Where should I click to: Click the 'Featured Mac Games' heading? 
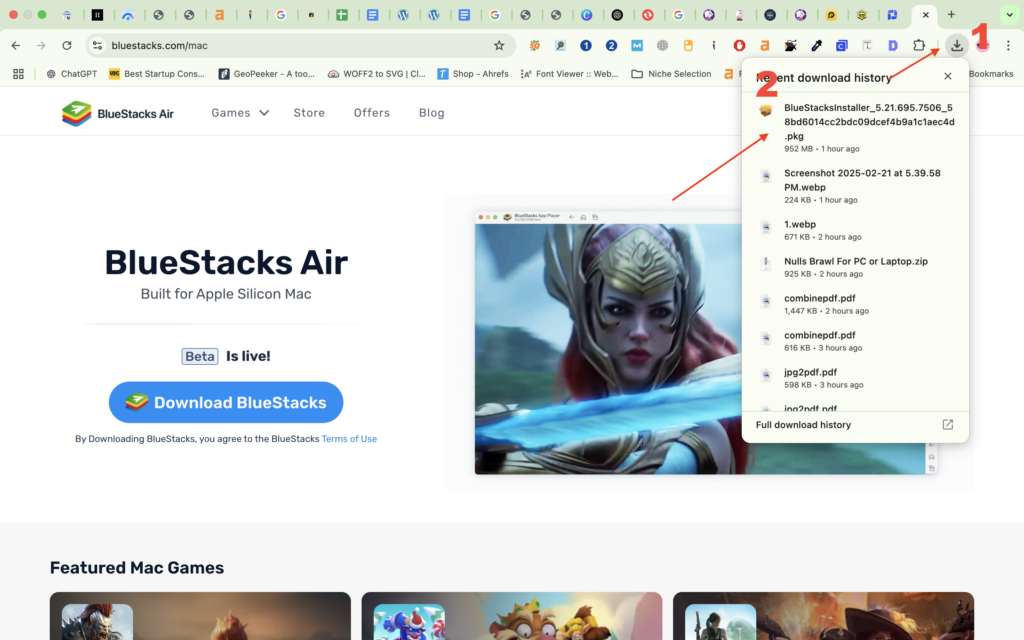[x=136, y=568]
